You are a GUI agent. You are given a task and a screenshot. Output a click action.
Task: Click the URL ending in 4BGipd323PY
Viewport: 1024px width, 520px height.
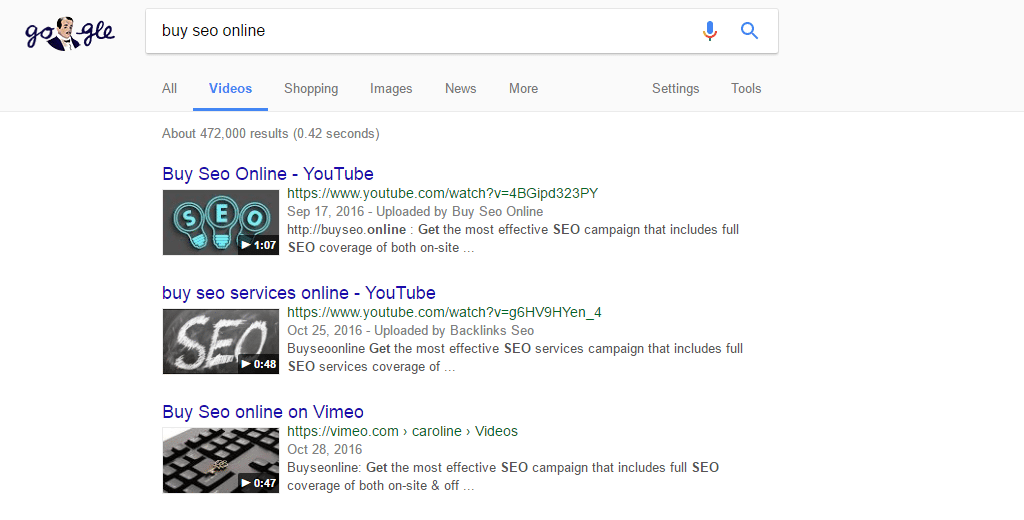(442, 193)
